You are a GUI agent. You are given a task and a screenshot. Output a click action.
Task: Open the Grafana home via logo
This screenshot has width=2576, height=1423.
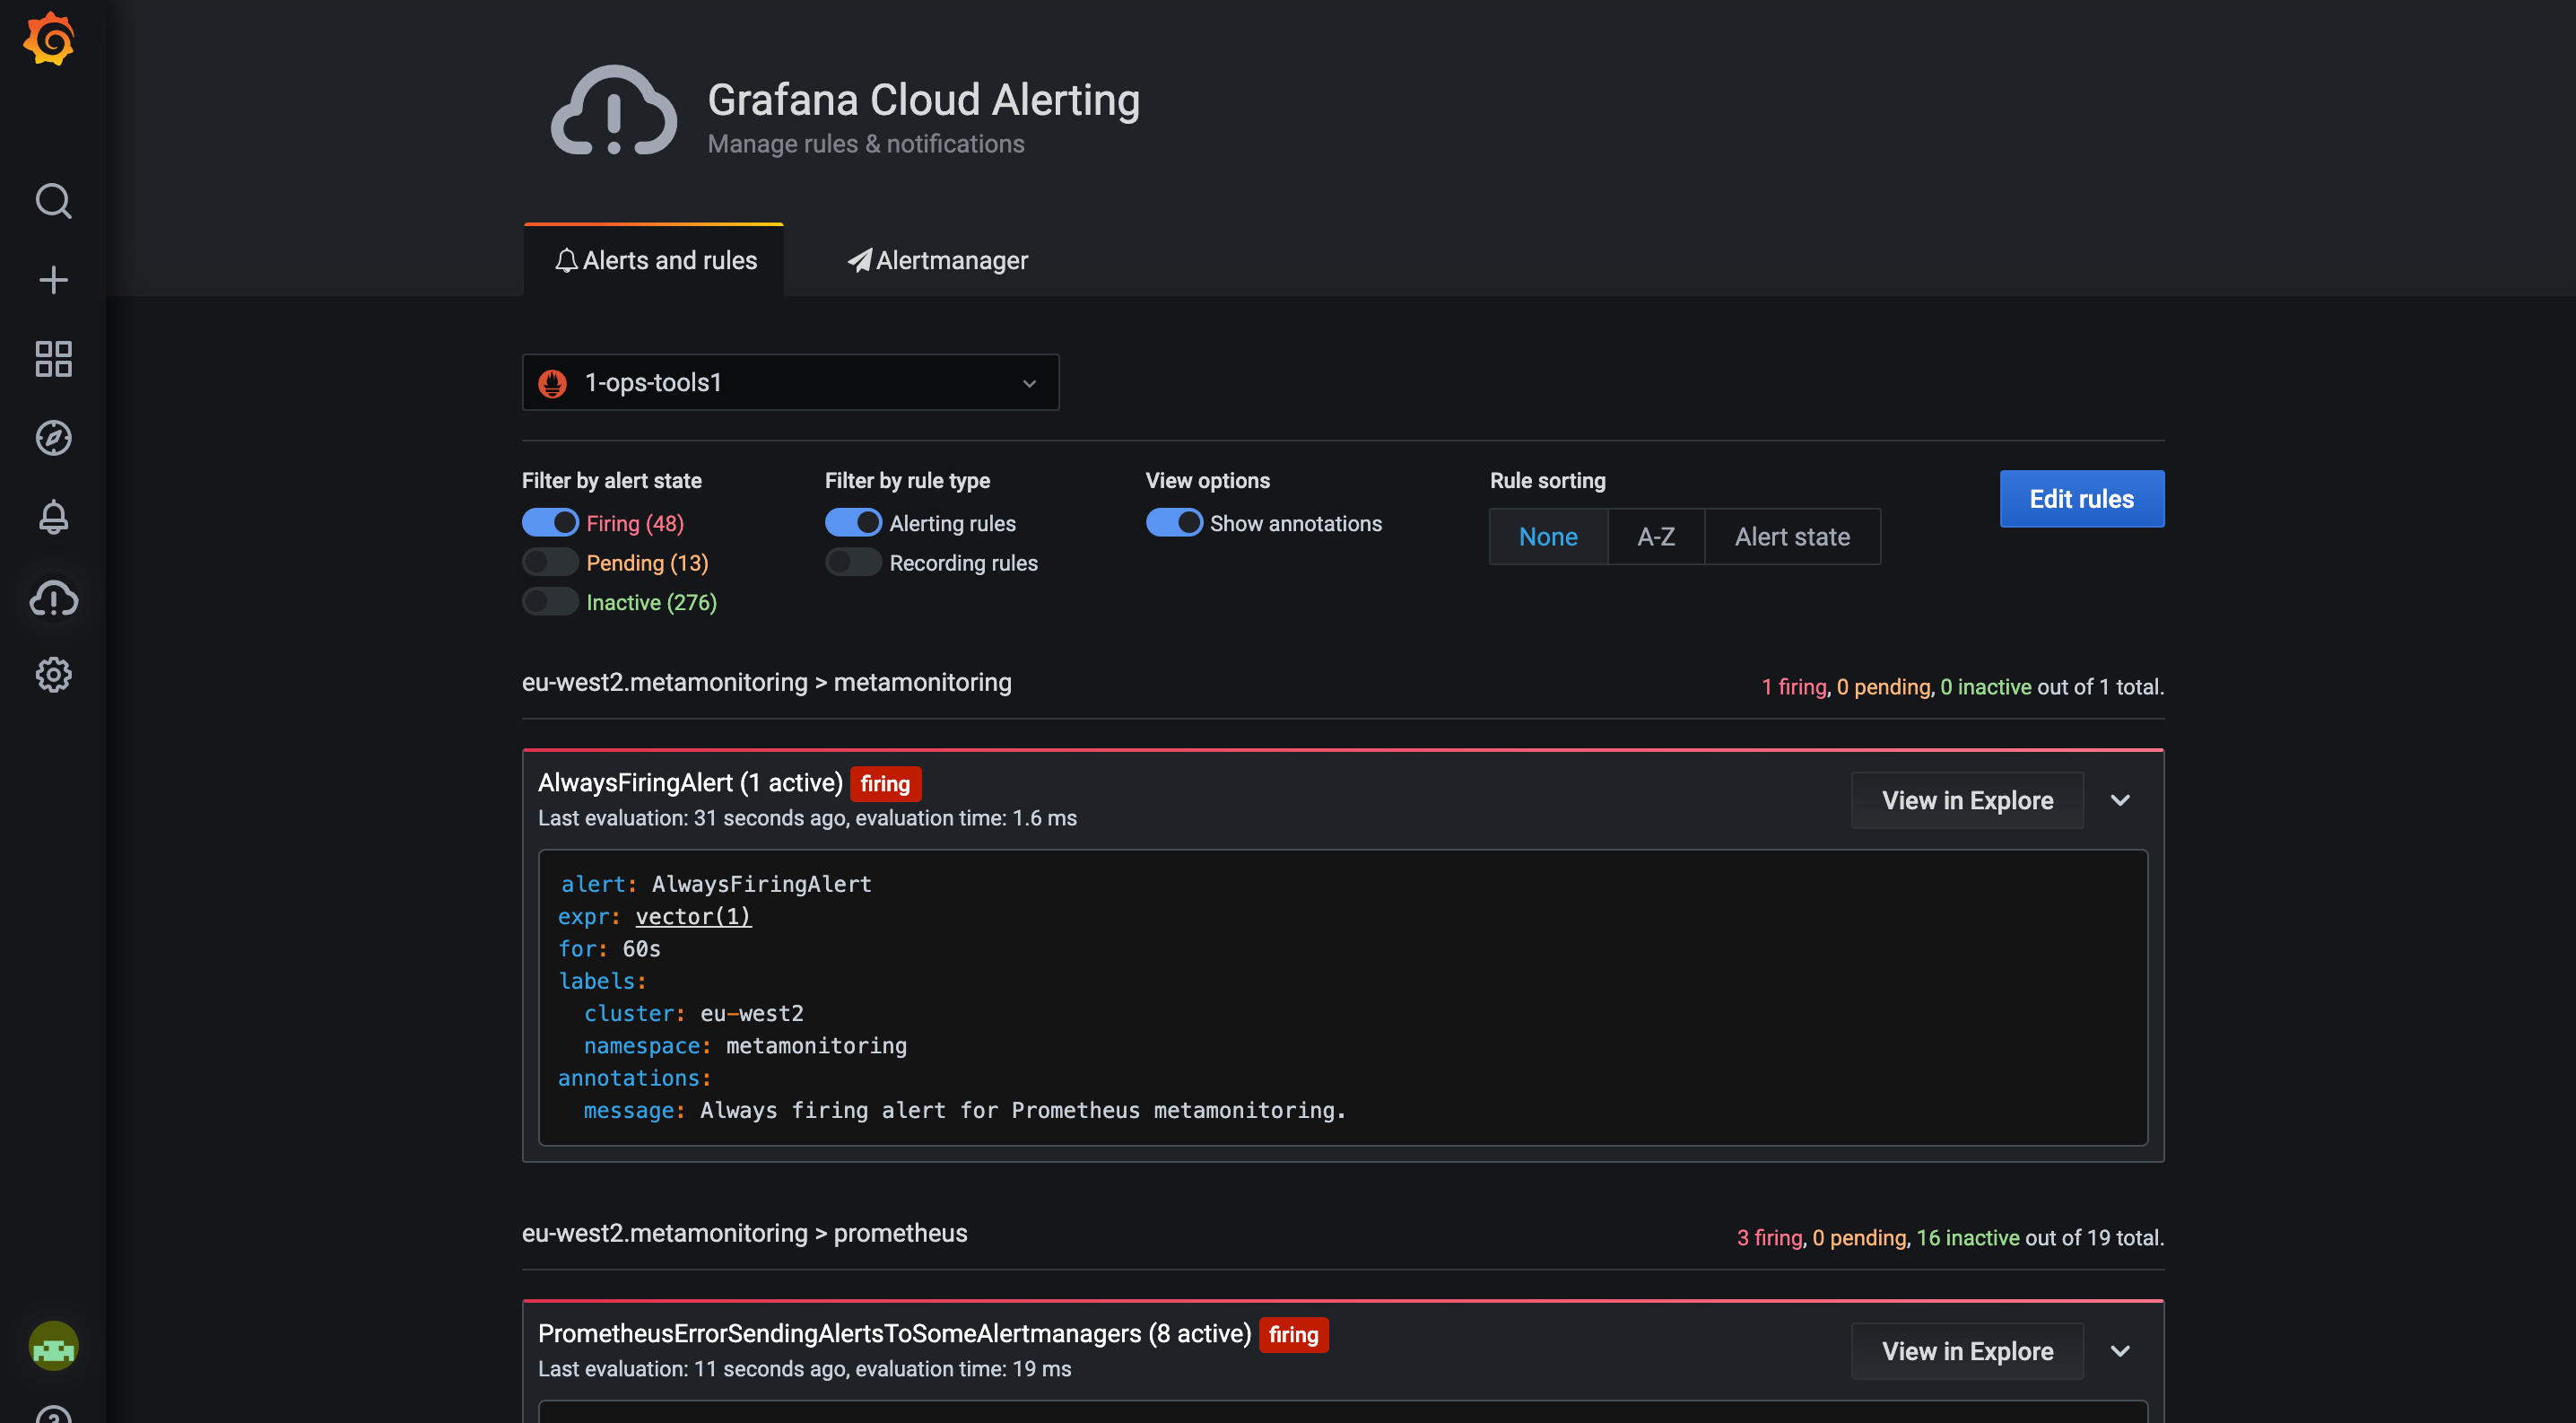[x=52, y=39]
